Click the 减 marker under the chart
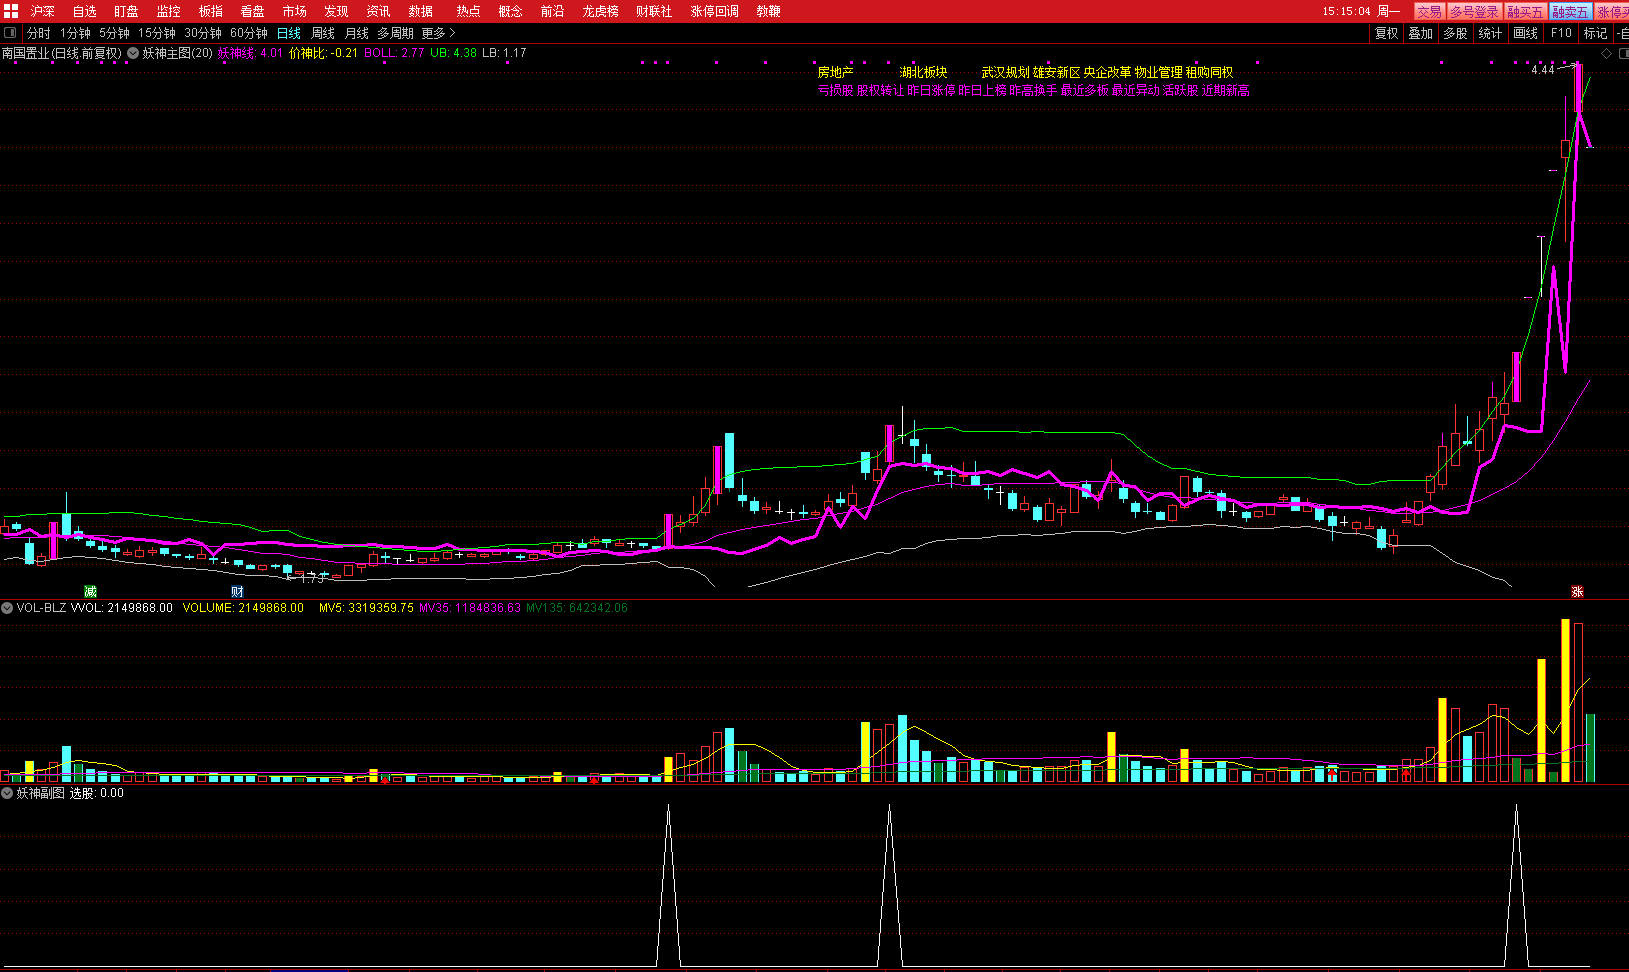The image size is (1629, 972). (90, 592)
